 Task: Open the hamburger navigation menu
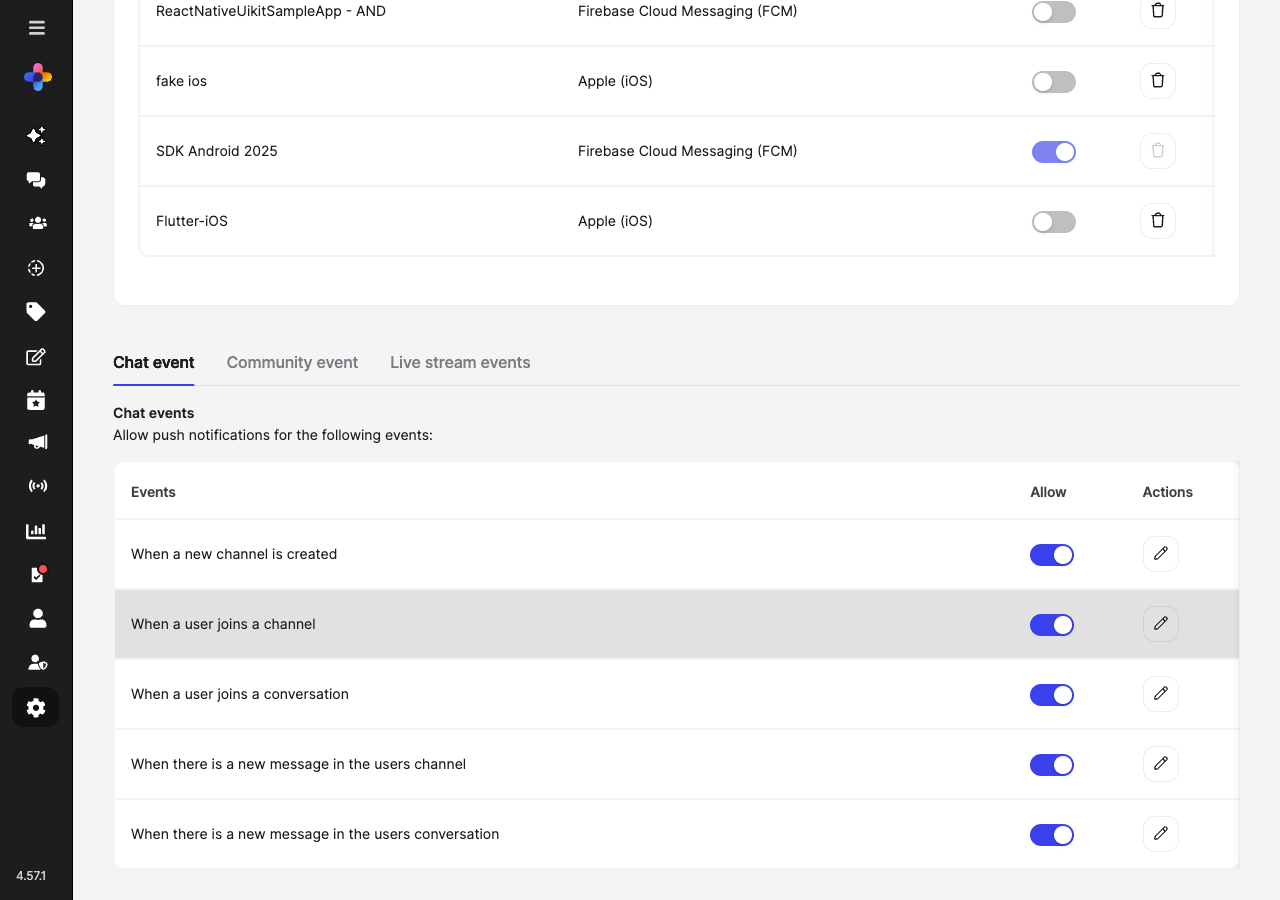pos(37,27)
